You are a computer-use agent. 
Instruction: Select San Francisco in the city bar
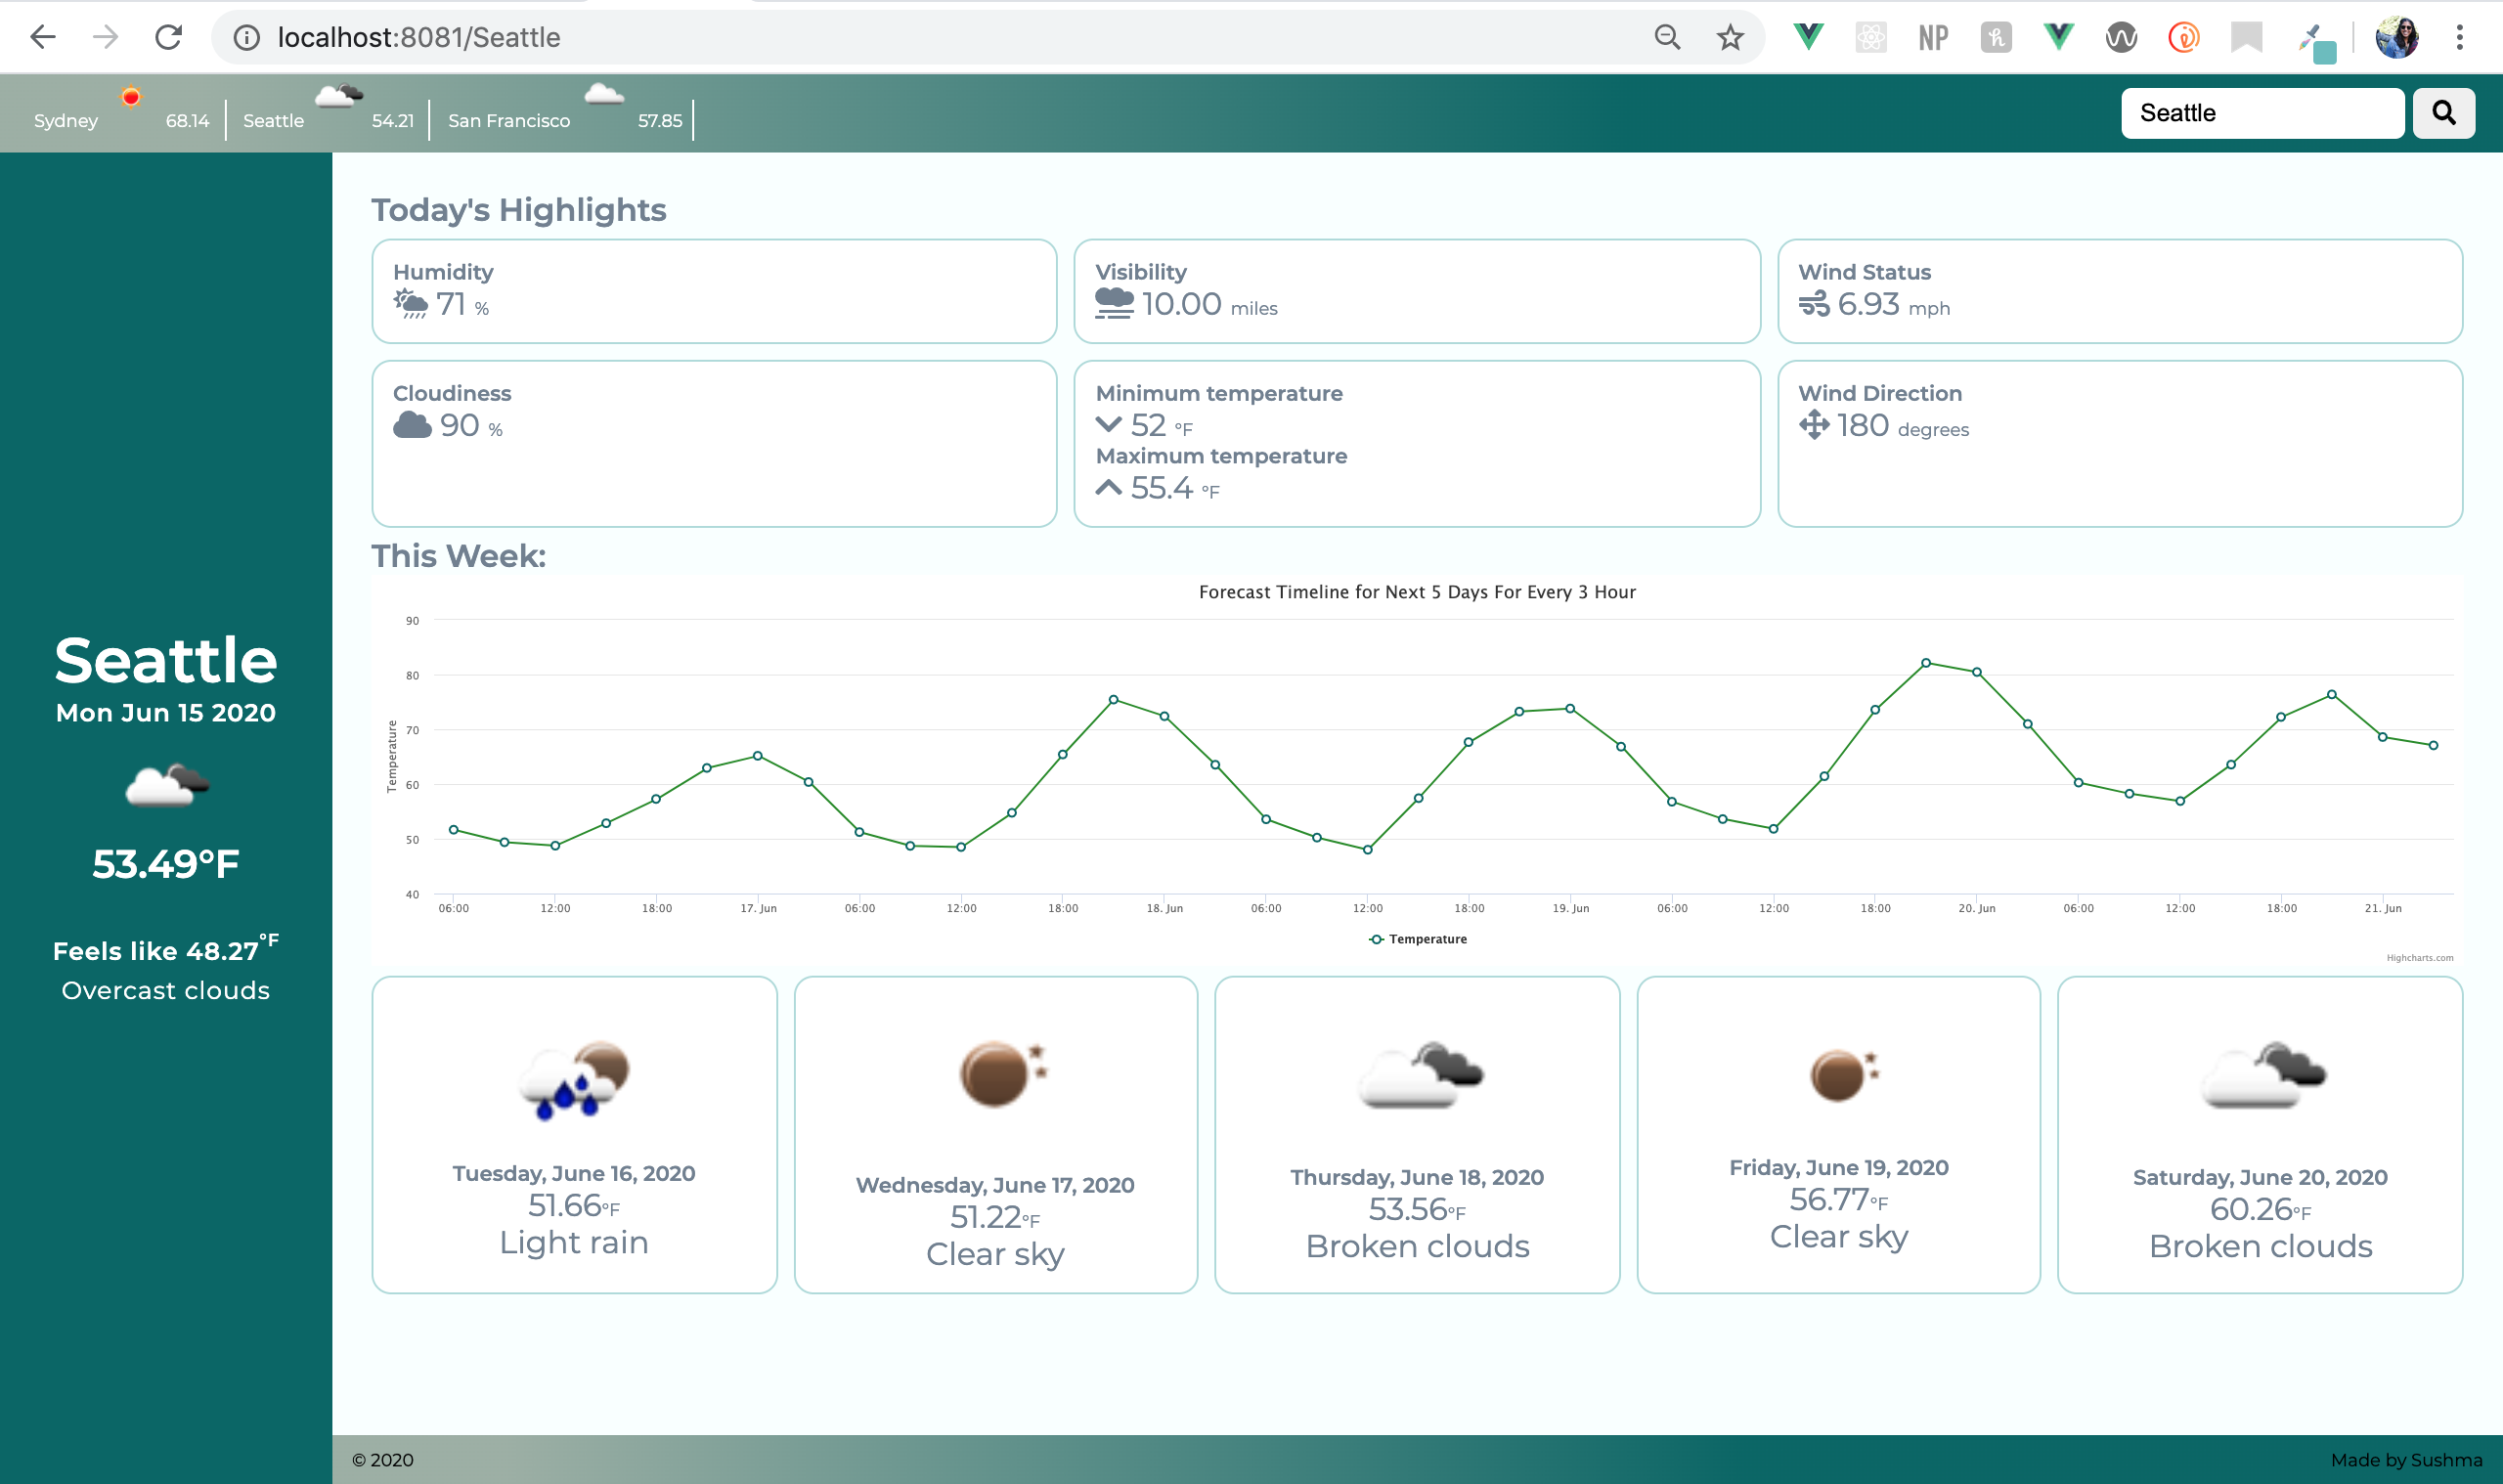click(508, 121)
